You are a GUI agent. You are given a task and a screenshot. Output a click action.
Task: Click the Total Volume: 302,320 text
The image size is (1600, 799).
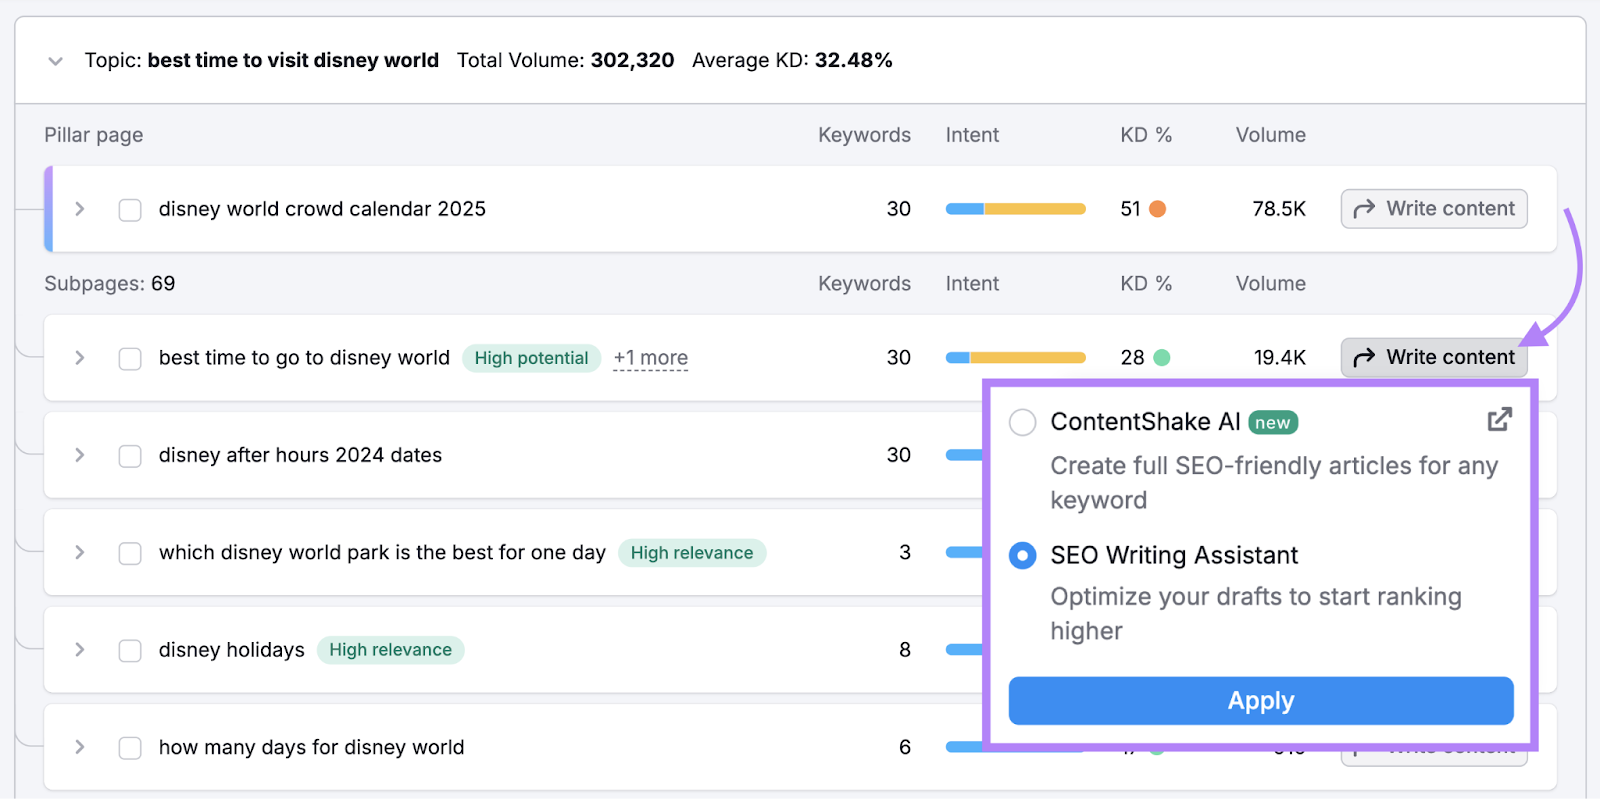click(566, 60)
